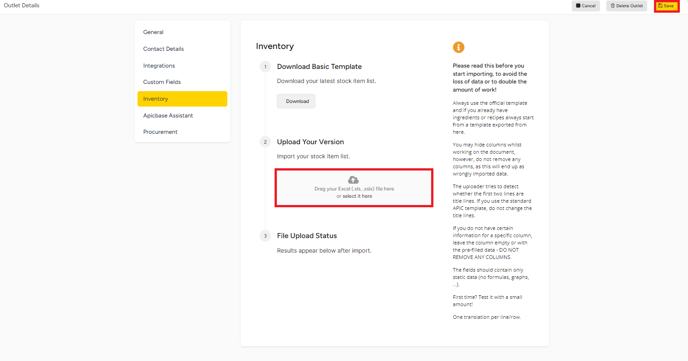Click 'Download your latest stock item list.' text

coord(326,81)
